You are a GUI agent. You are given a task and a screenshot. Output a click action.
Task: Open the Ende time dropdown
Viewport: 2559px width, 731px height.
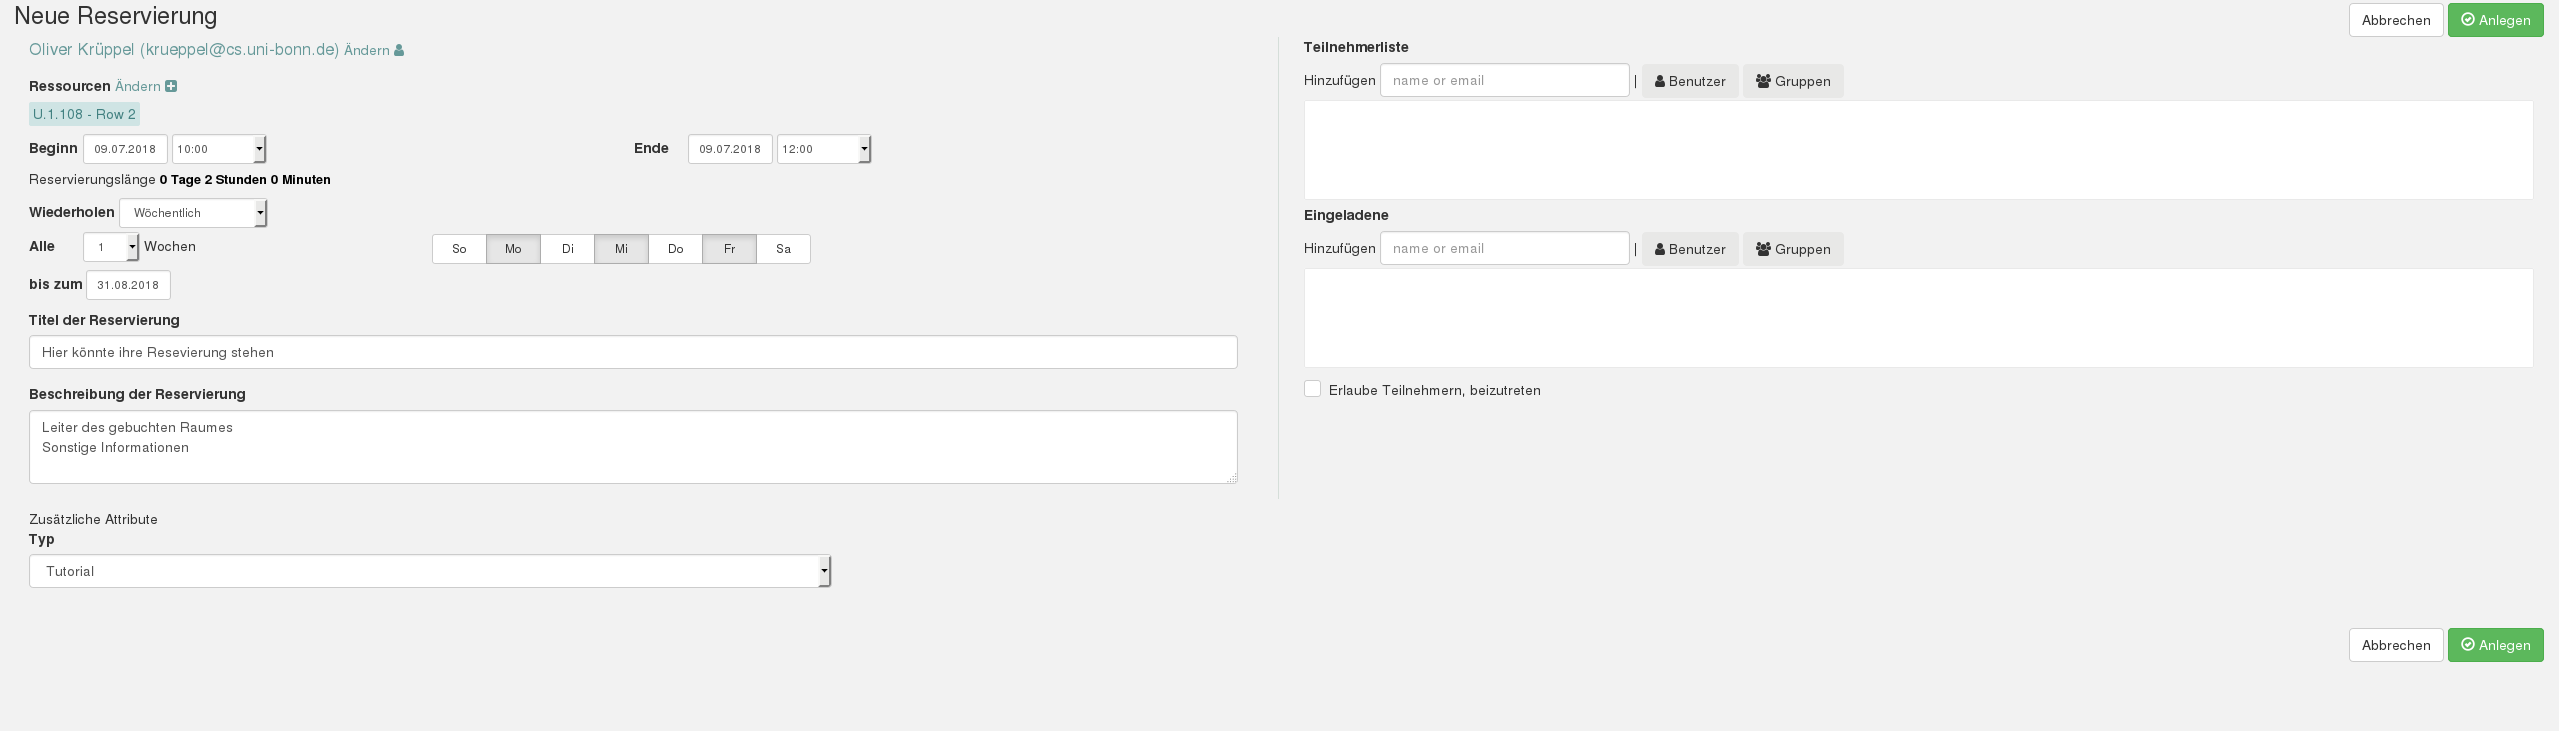tap(823, 149)
